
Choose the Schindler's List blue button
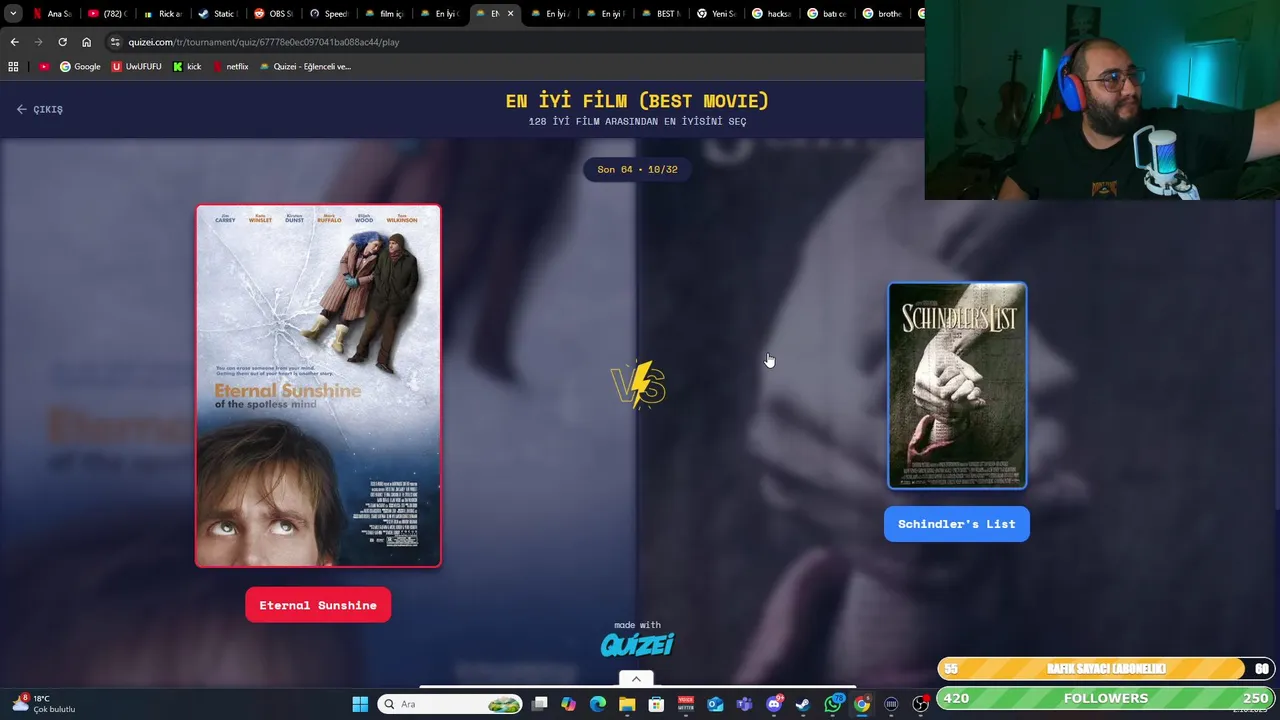[x=957, y=524]
